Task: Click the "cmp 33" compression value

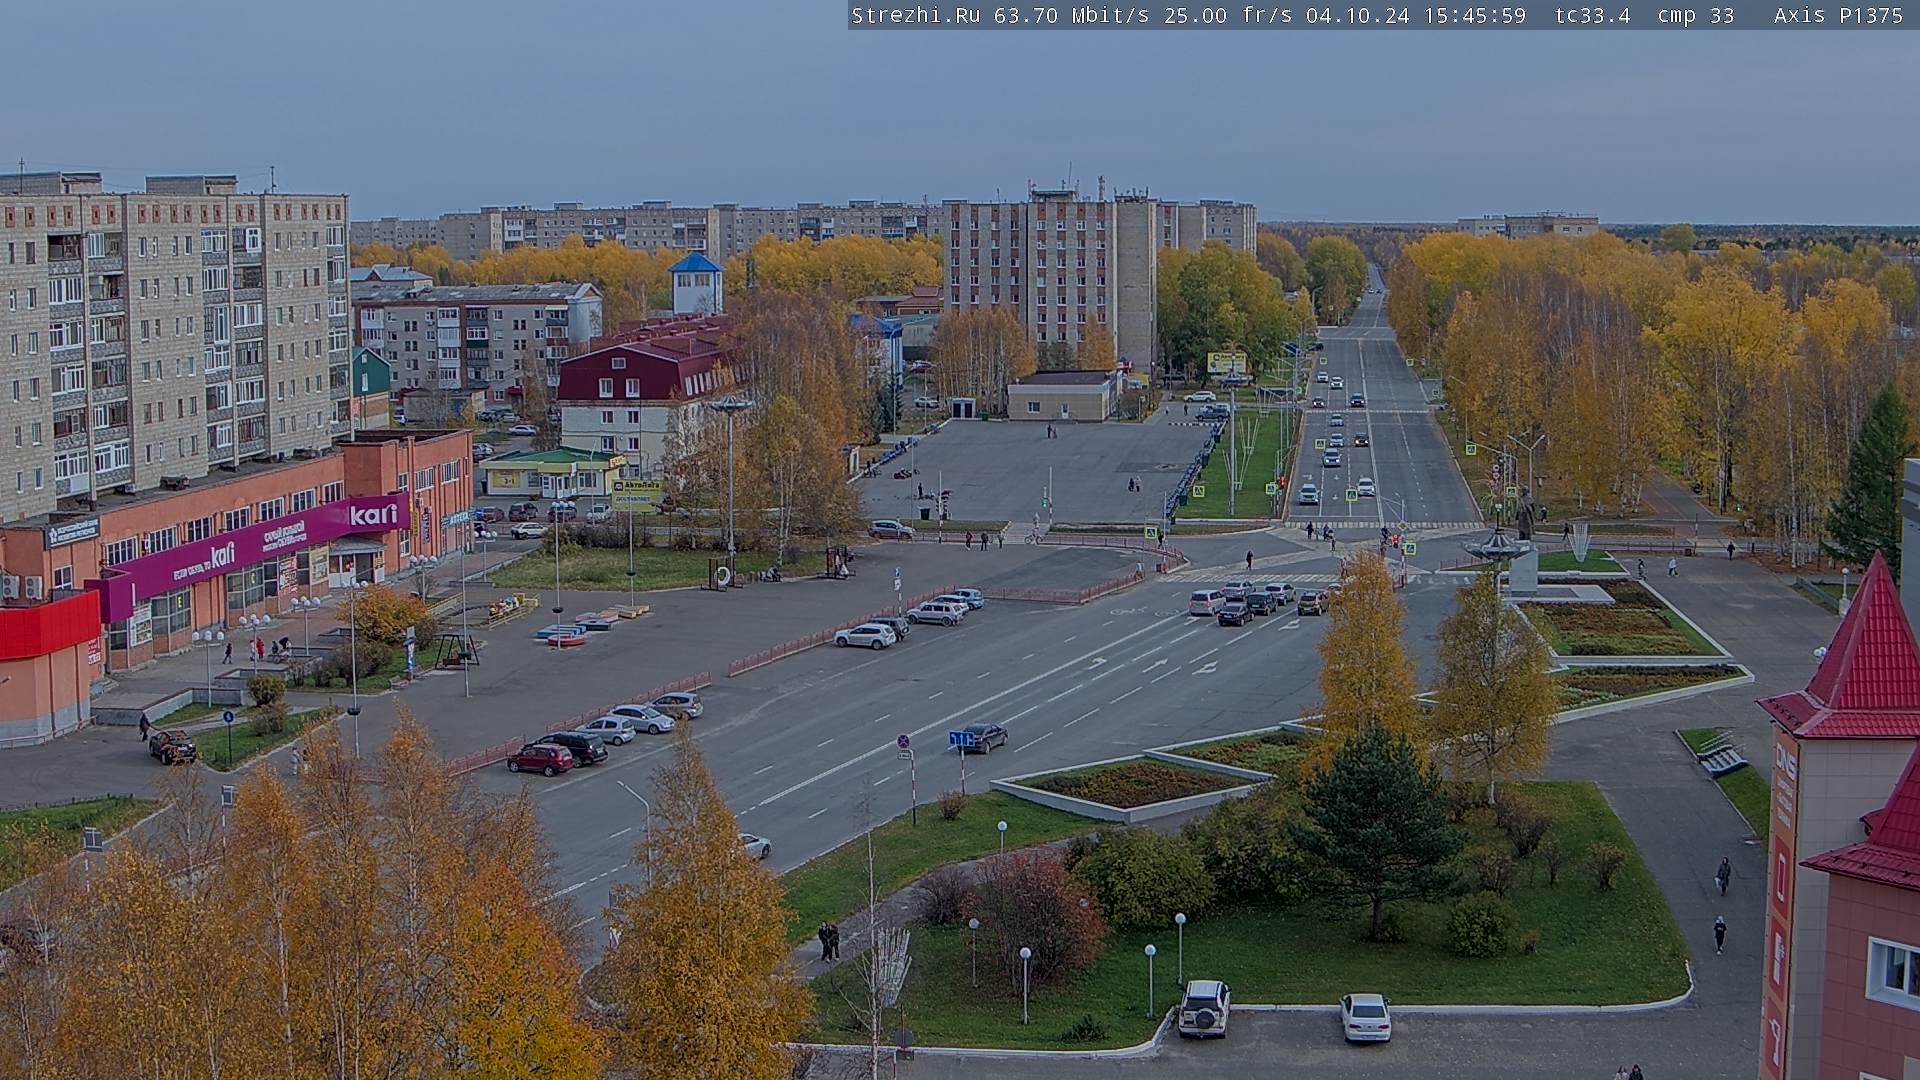Action: point(1695,15)
